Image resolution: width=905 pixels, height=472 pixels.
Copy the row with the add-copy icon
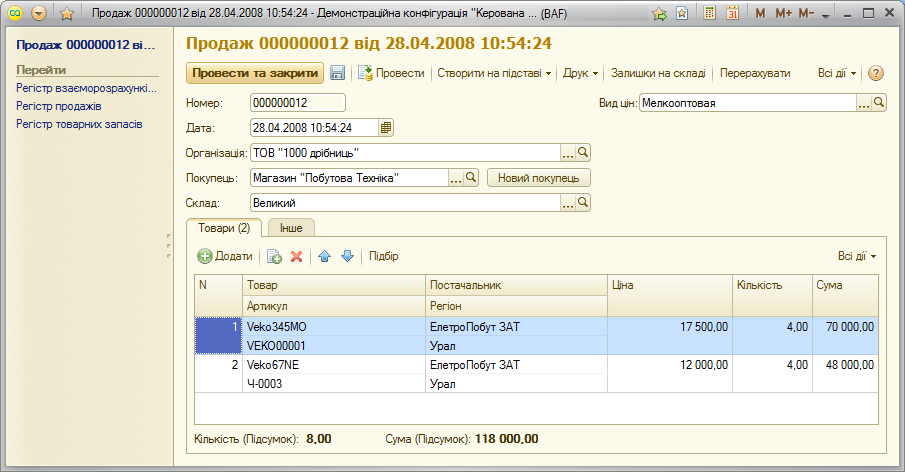(274, 256)
